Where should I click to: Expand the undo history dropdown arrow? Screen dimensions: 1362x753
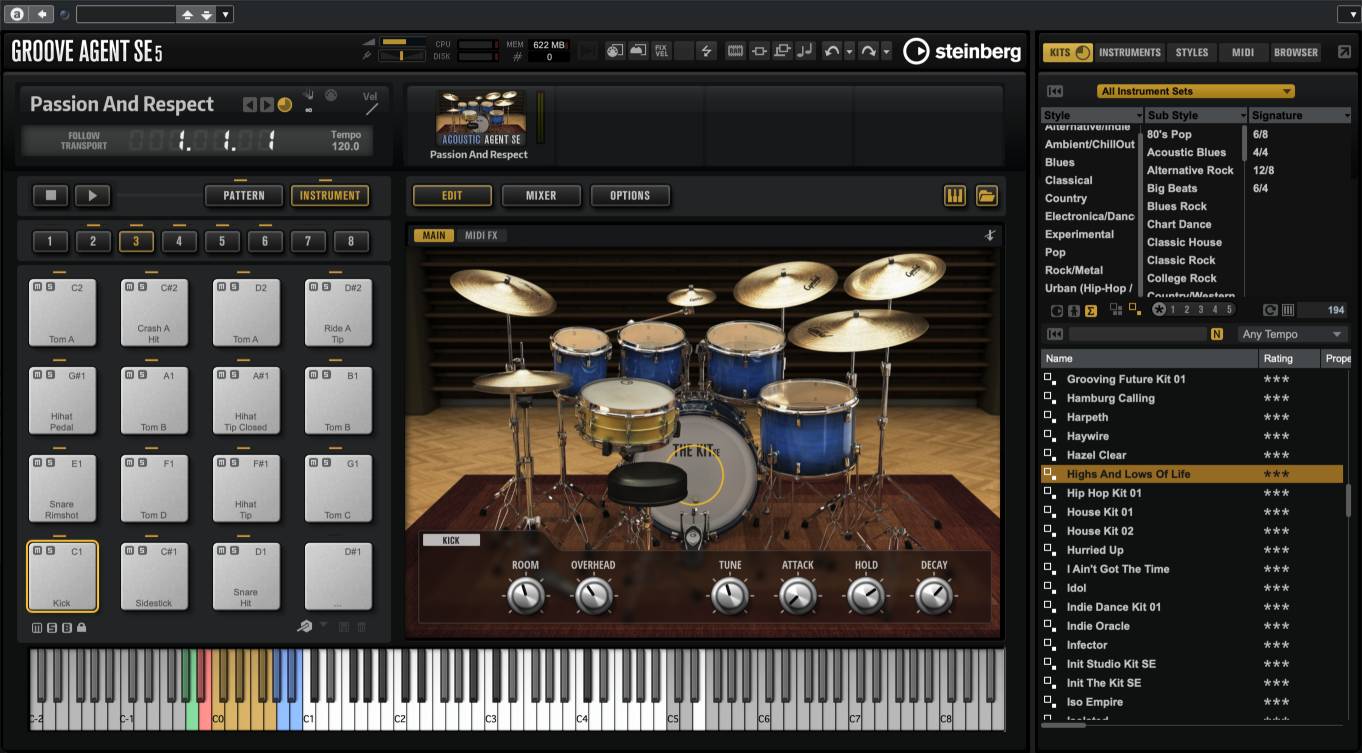pos(849,51)
